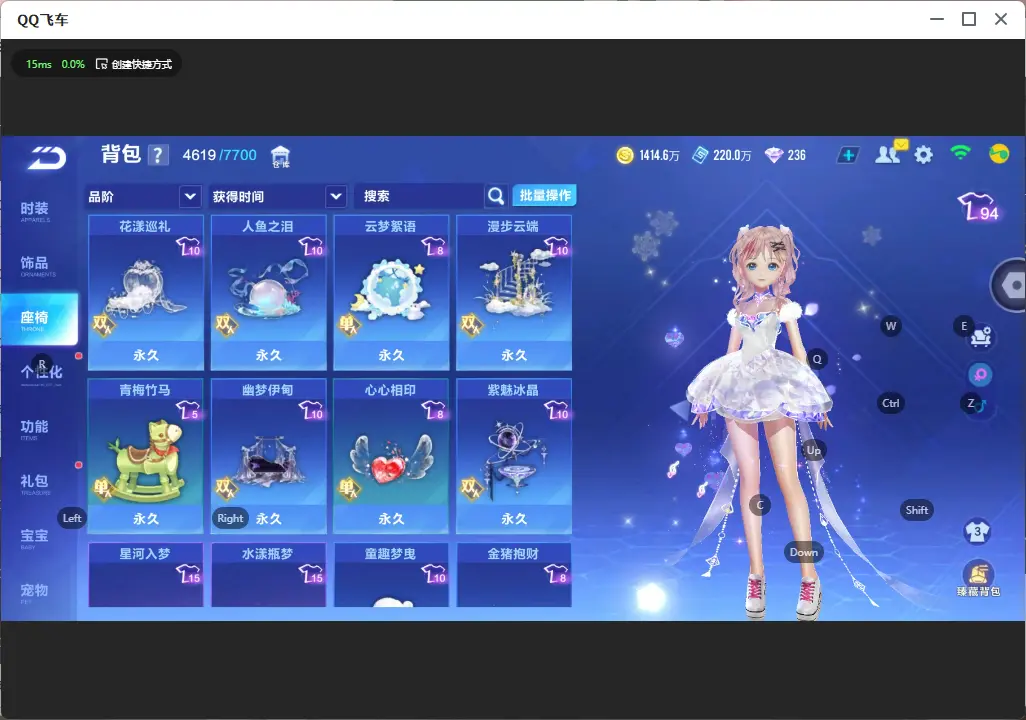Select the 幽梦伊甸 seat item
1026x720 pixels.
point(268,456)
